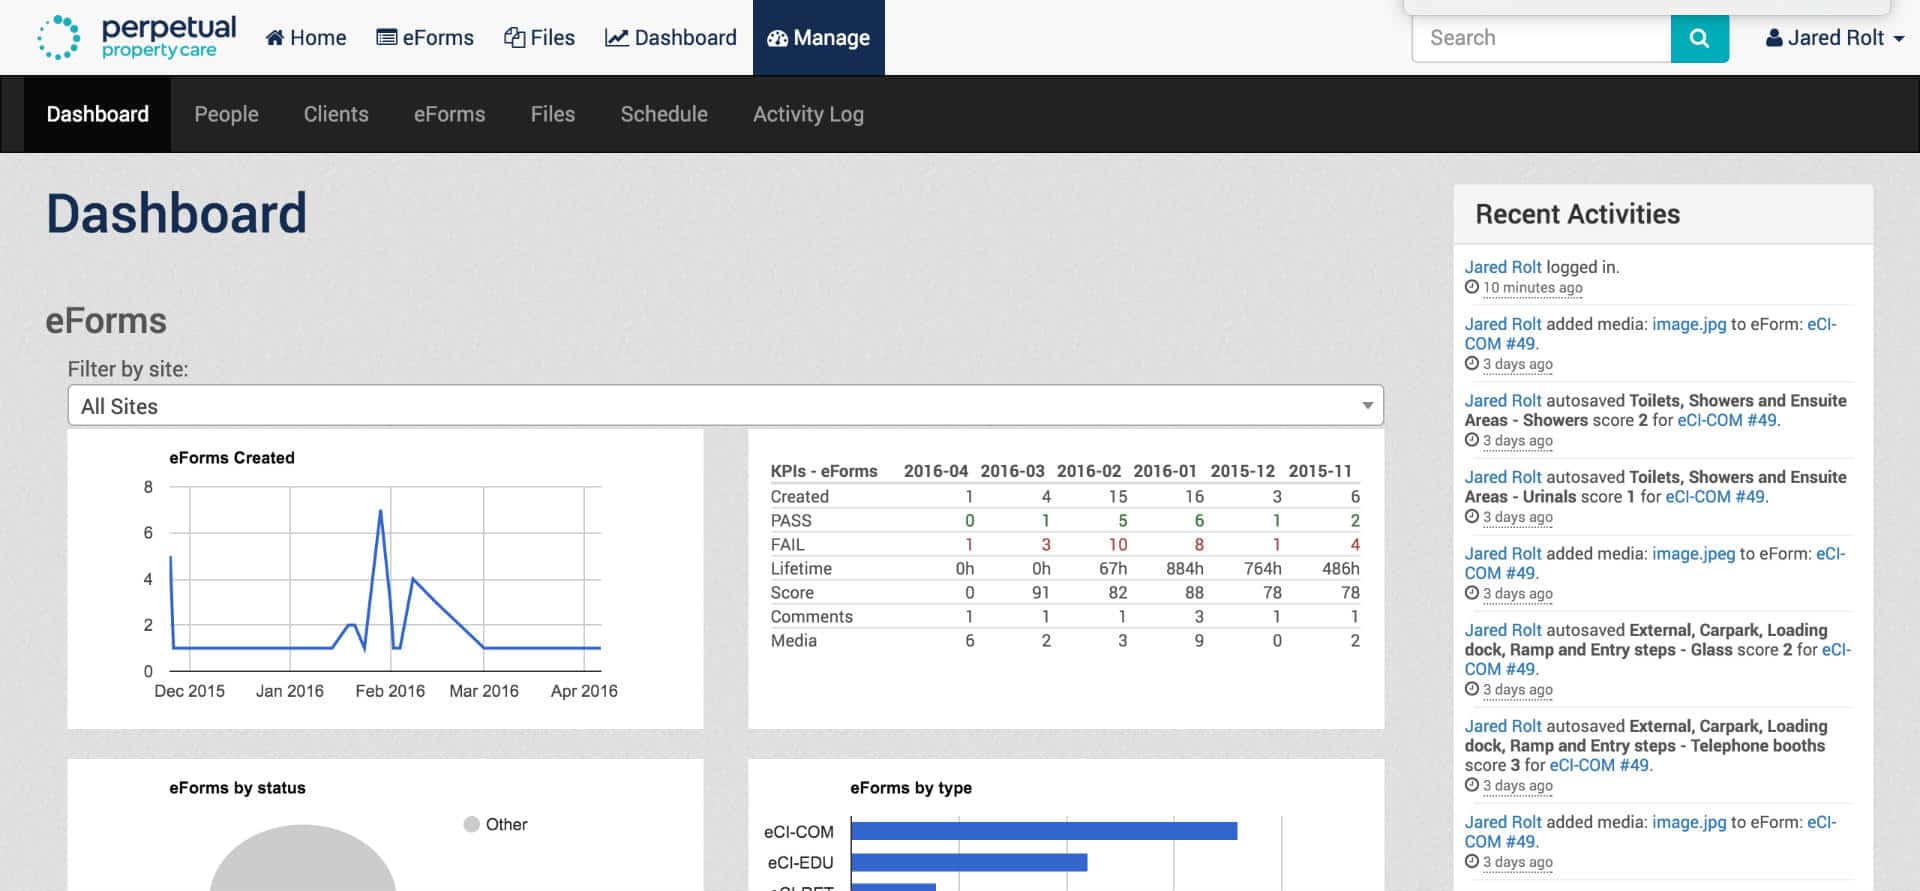The width and height of the screenshot is (1920, 891).
Task: Open eCI-COM #49 link in Urinals score entry
Action: [x=1715, y=496]
